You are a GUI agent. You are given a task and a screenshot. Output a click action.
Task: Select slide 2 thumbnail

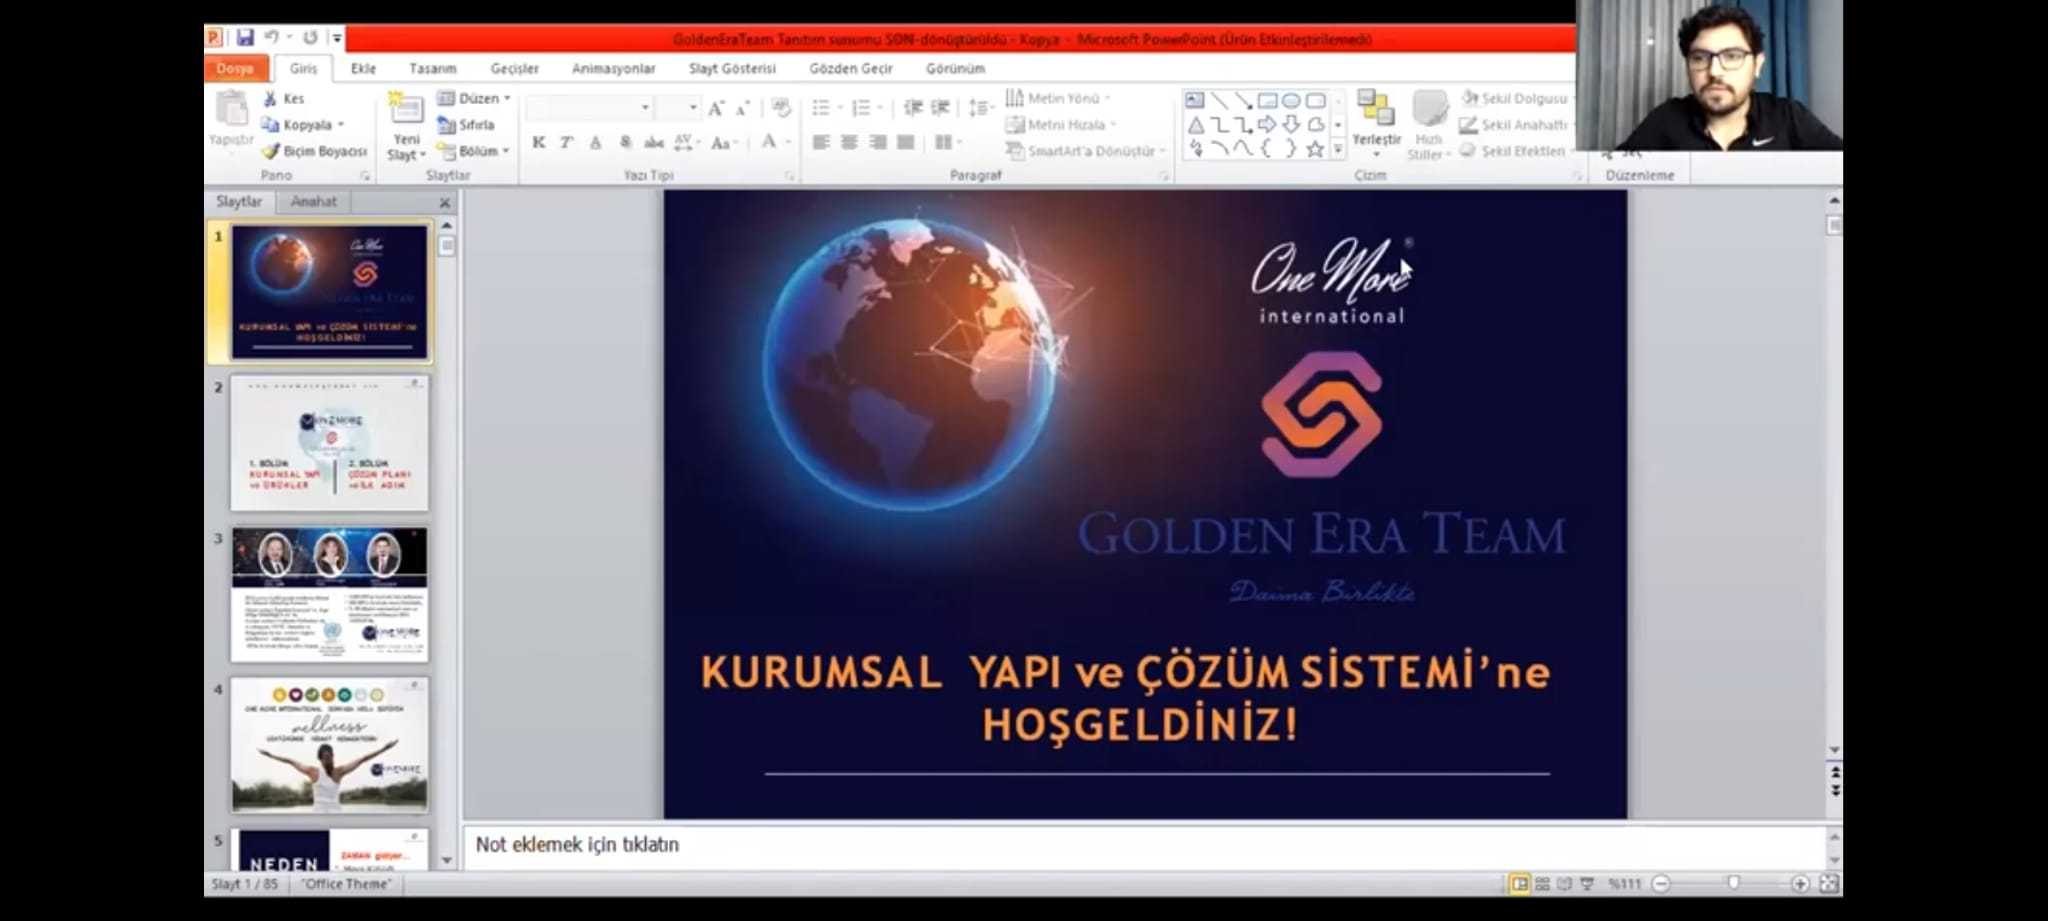click(x=330, y=443)
